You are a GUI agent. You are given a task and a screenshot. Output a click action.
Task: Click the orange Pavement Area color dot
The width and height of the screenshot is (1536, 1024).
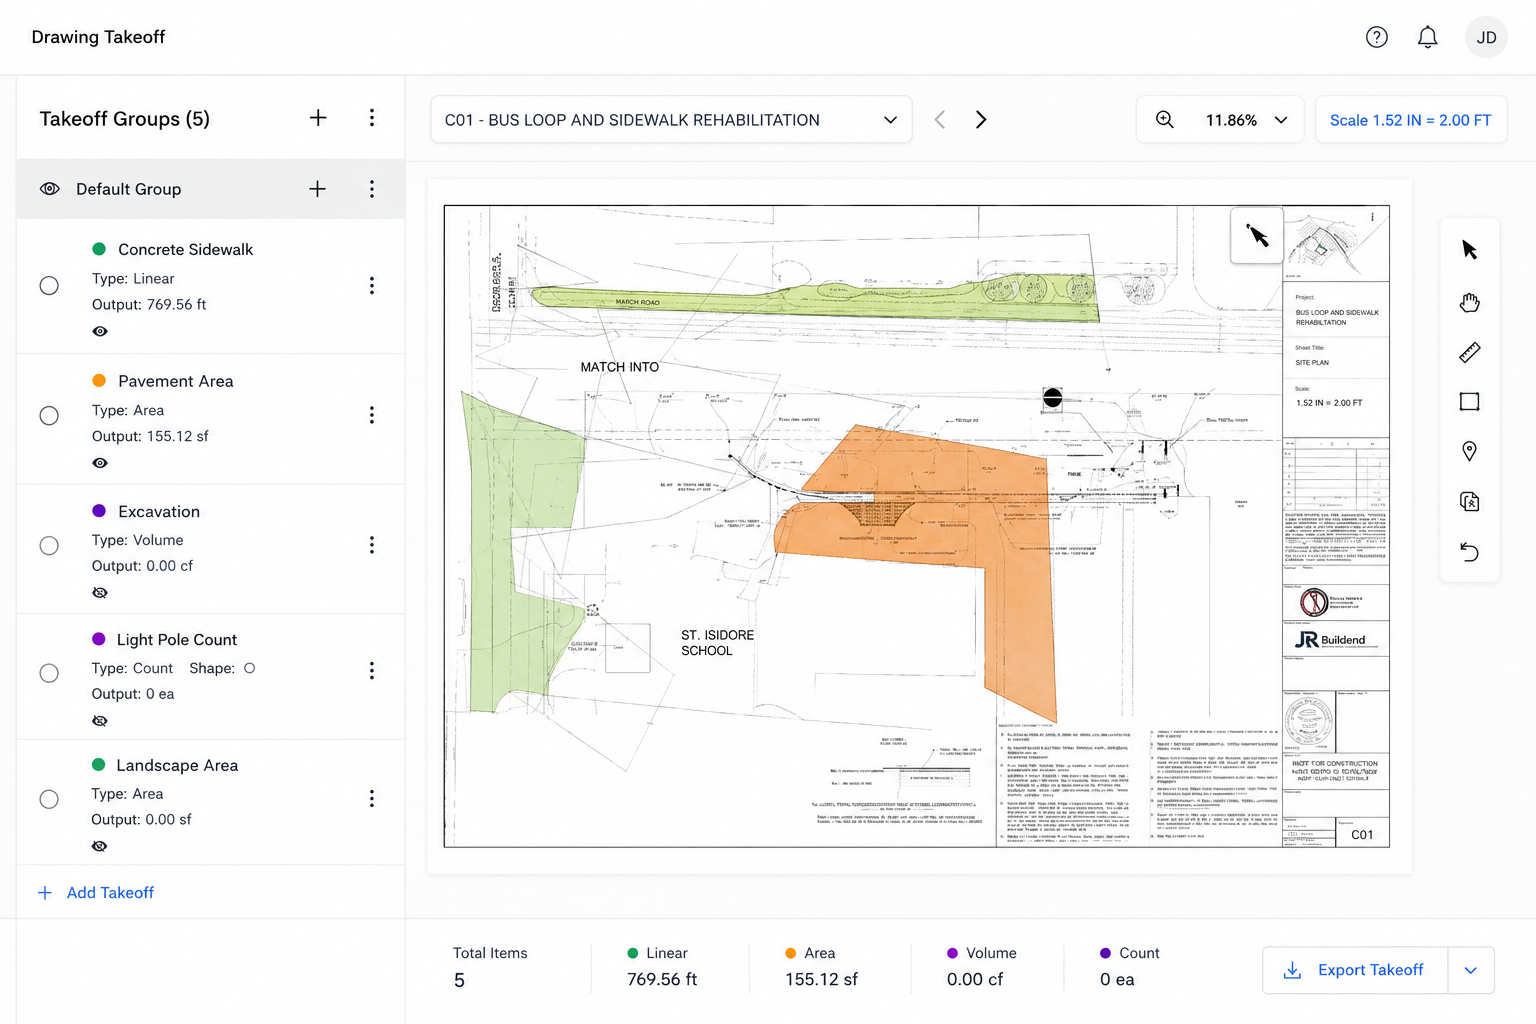[99, 380]
